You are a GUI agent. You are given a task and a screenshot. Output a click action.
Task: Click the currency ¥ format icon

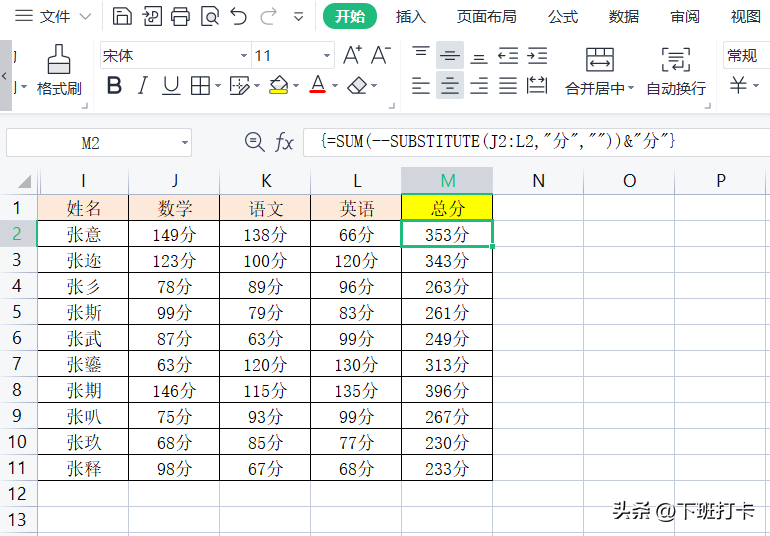[738, 85]
